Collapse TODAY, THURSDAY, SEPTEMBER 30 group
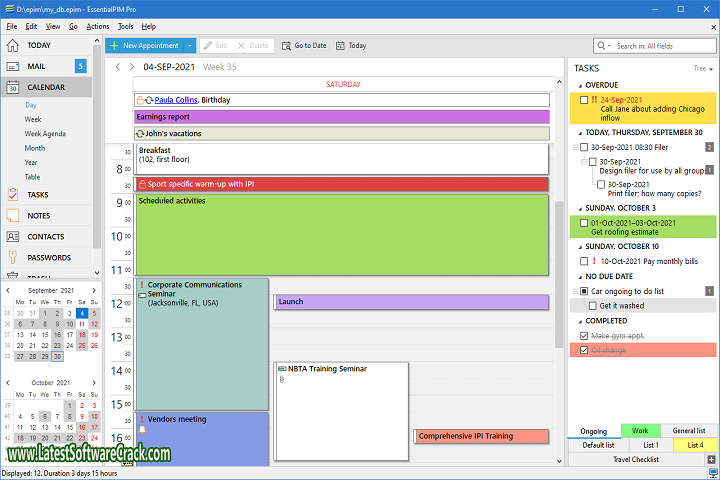 pos(580,133)
